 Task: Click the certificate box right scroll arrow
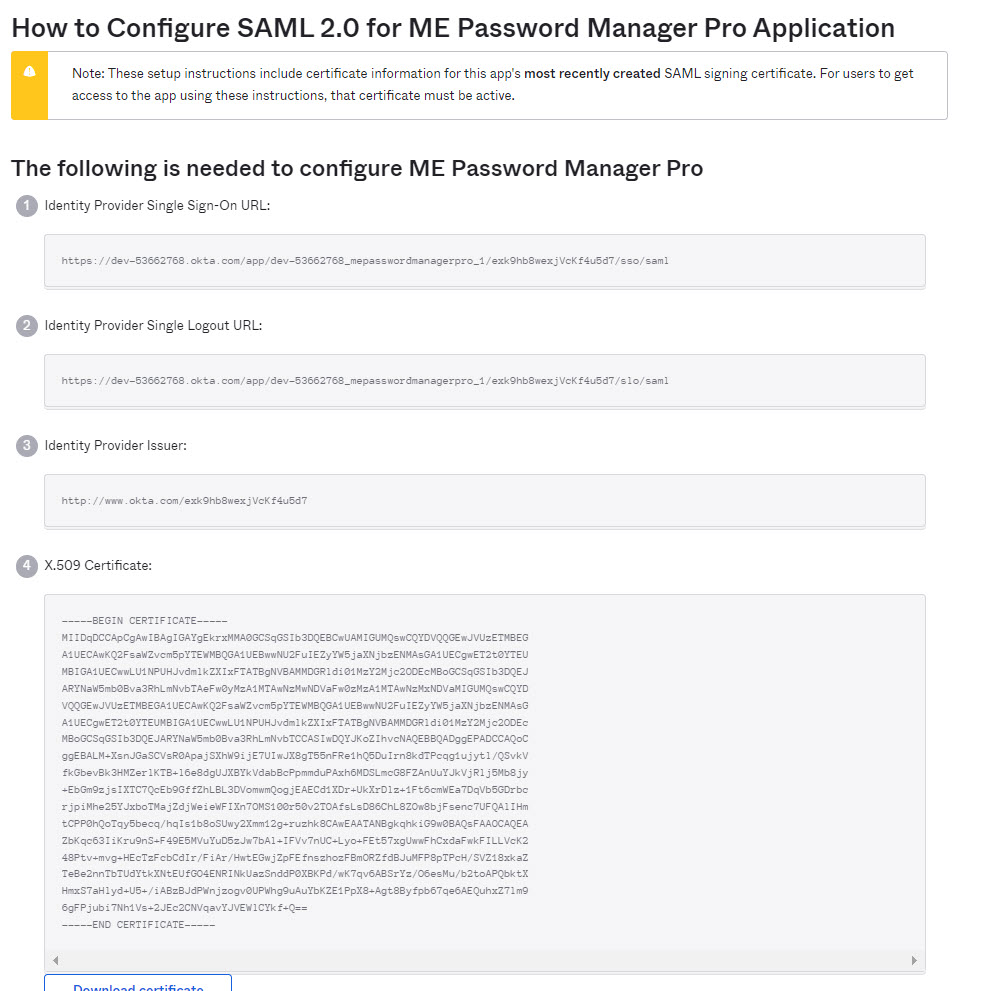[x=914, y=960]
